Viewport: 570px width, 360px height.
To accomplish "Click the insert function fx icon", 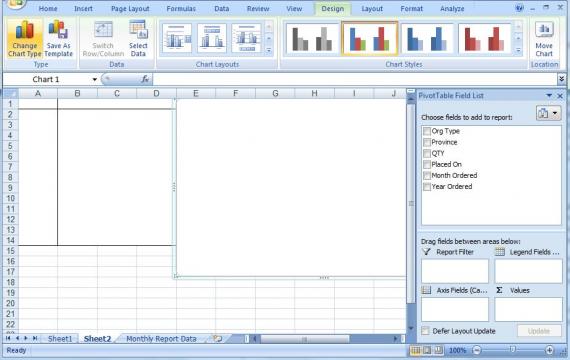I will pos(145,79).
